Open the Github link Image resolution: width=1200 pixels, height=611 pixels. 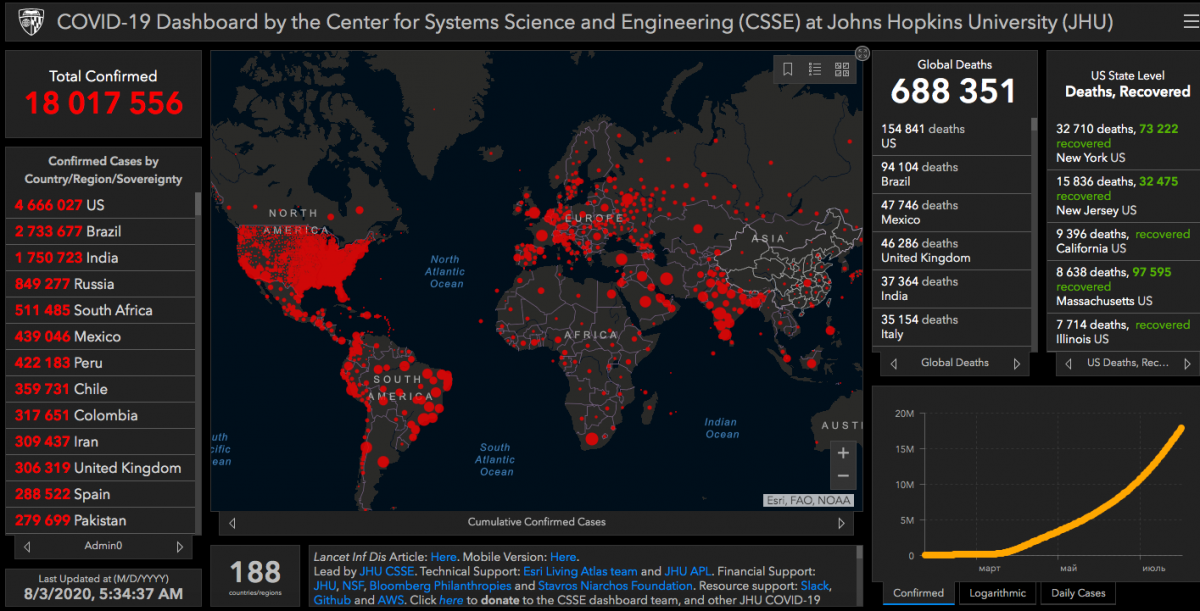click(332, 600)
